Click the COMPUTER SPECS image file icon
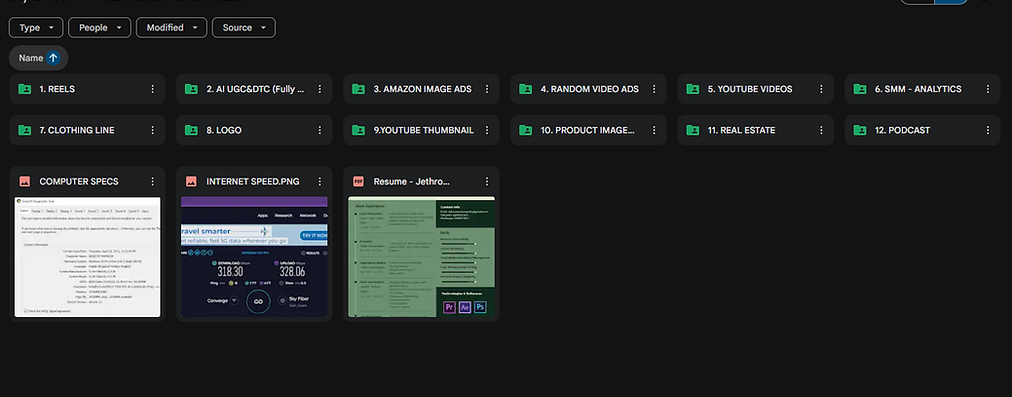Viewport: 1012px width, 397px height. [25, 181]
